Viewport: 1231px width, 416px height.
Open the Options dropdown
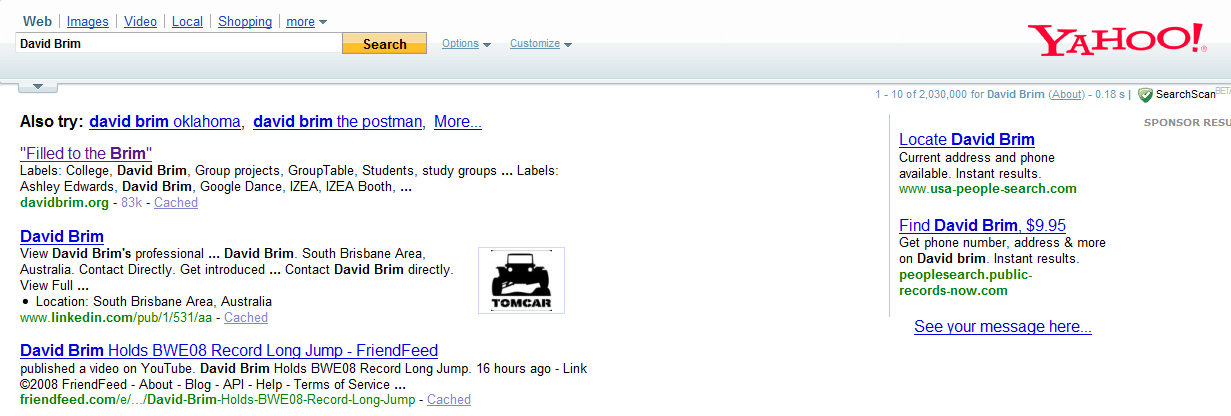[466, 44]
